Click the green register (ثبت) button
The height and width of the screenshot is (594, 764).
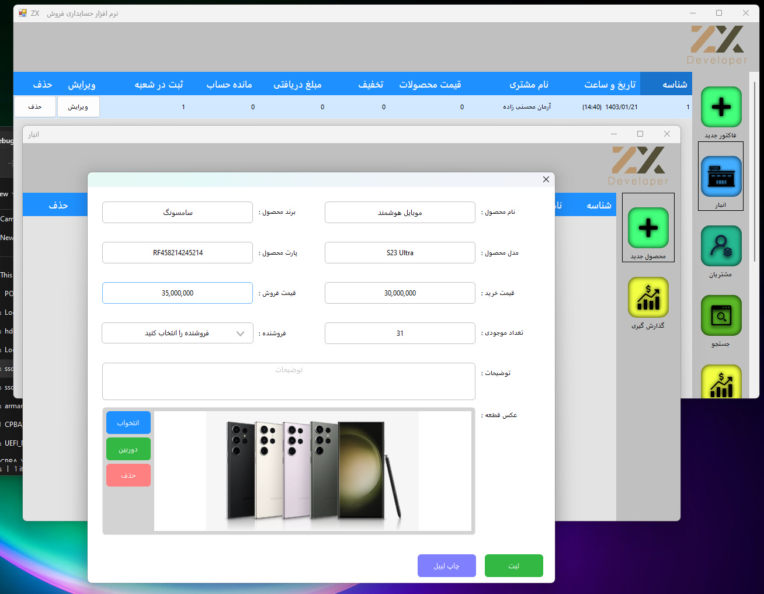point(514,566)
